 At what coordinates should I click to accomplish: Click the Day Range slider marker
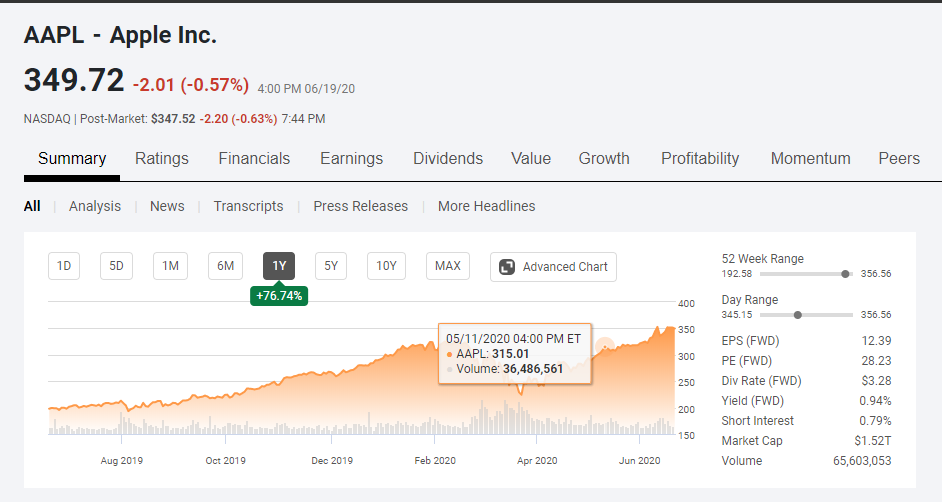point(798,315)
